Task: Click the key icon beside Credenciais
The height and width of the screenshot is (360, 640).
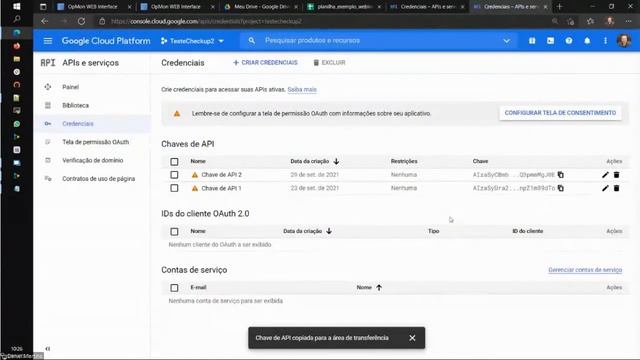Action: (48, 124)
